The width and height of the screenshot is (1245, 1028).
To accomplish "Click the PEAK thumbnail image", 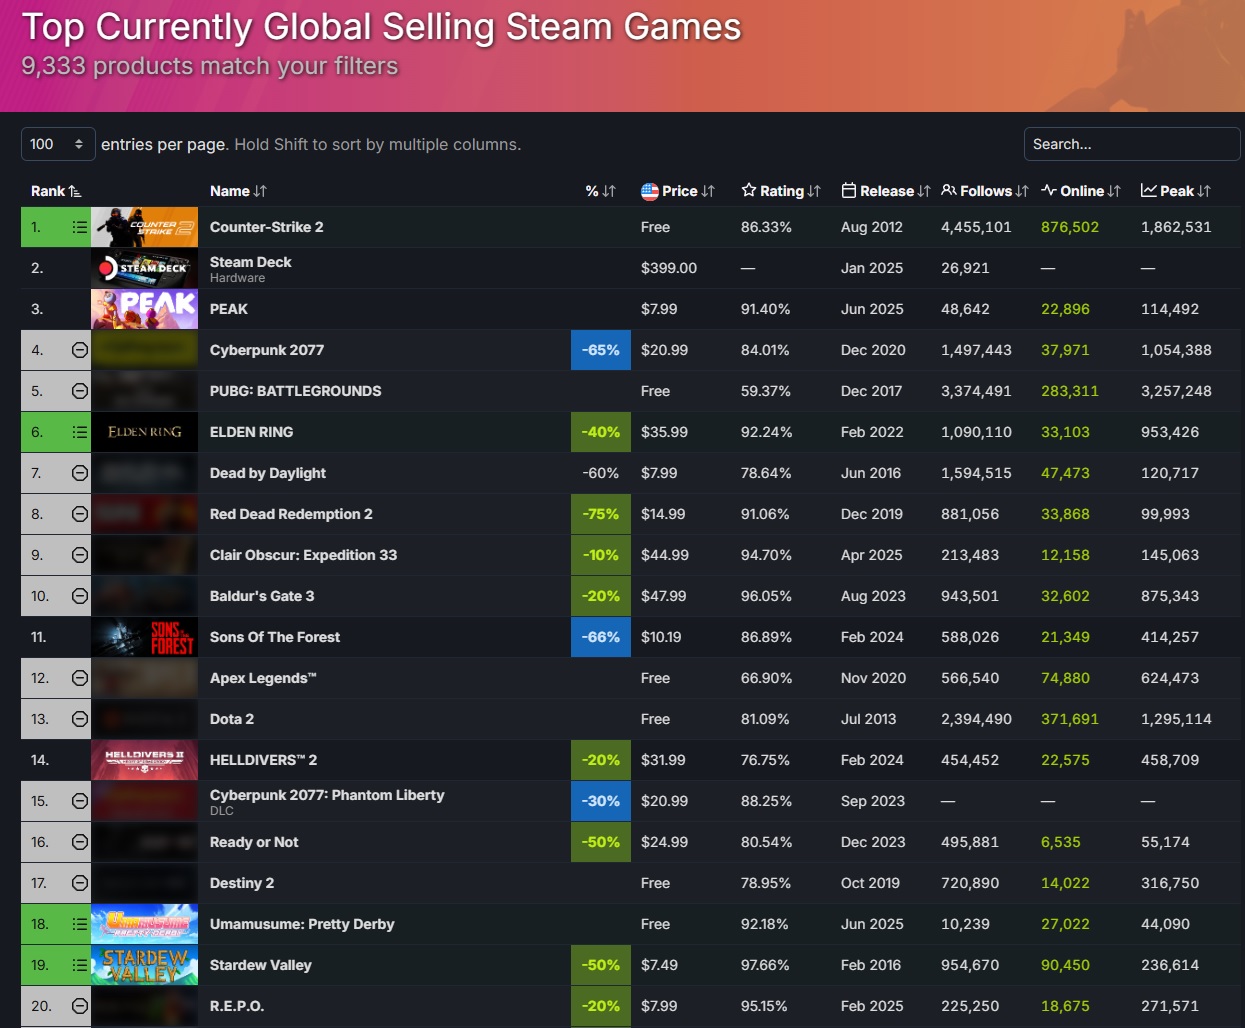I will 144,309.
